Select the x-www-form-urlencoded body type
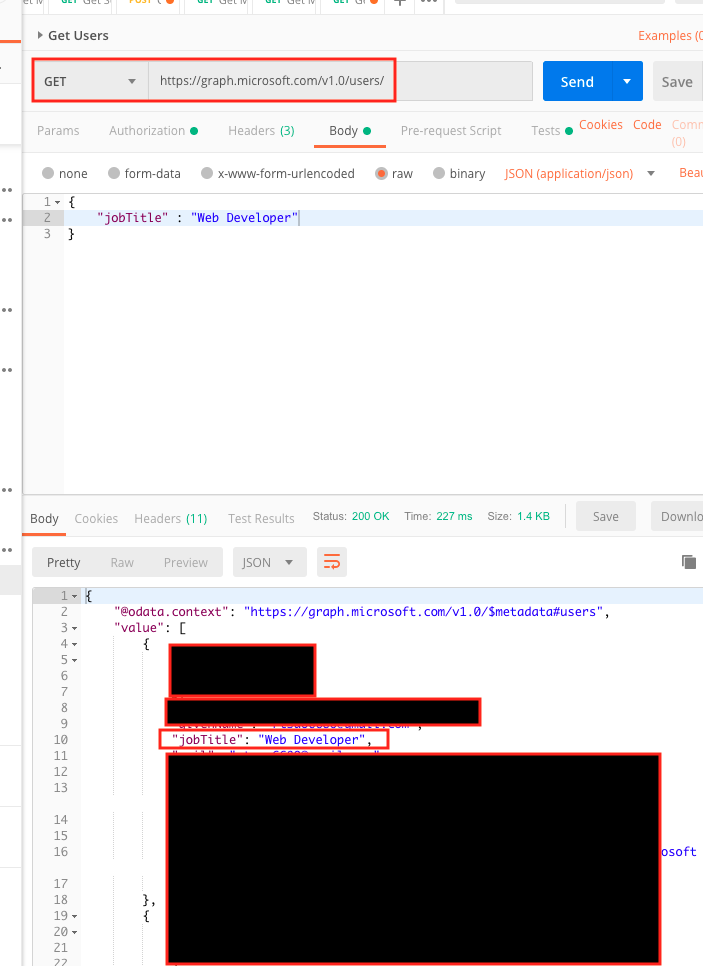The image size is (703, 966). pyautogui.click(x=278, y=173)
